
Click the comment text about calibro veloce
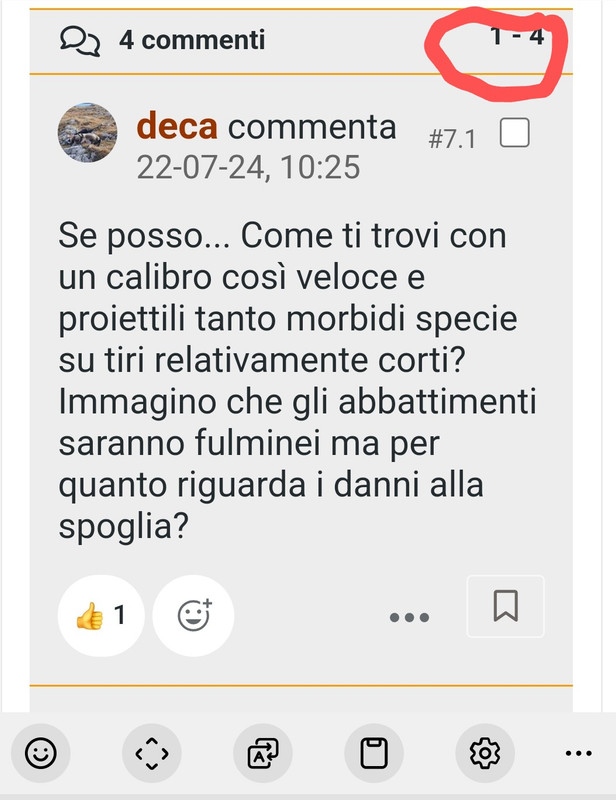click(x=297, y=381)
